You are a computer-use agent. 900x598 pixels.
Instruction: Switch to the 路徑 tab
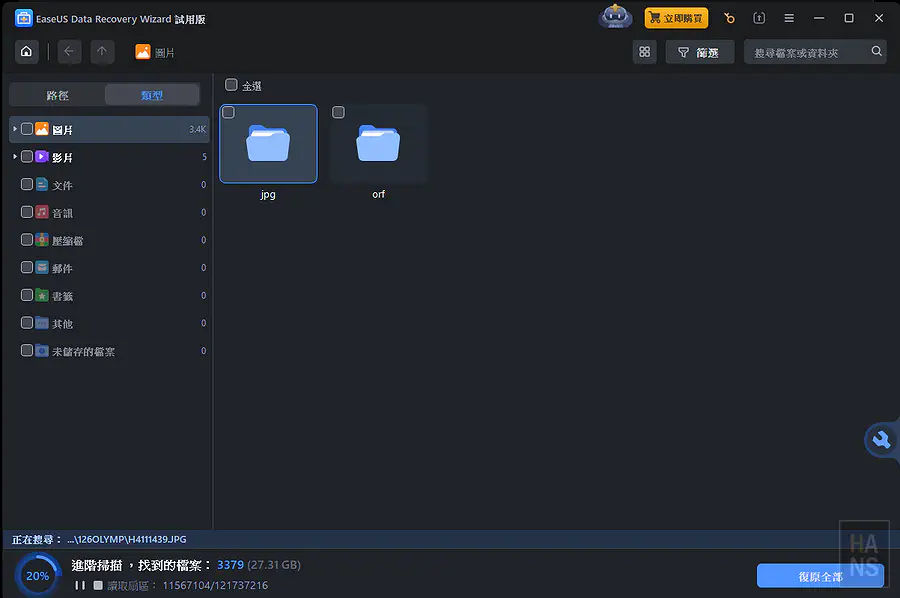point(57,95)
